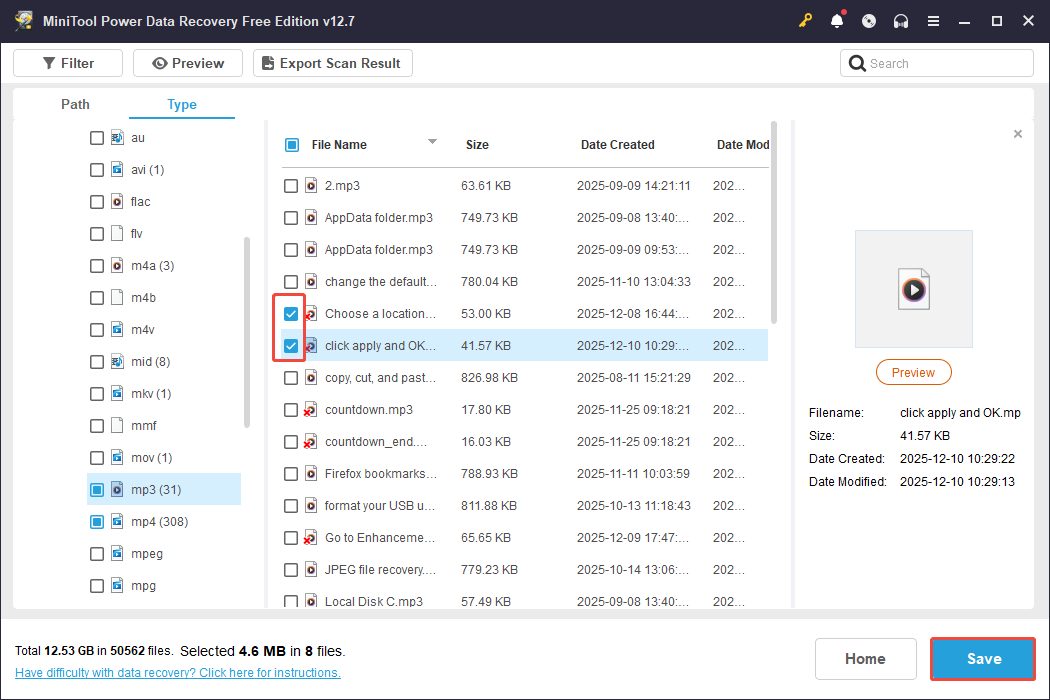Check the countdown.mp3 checkbox
1050x700 pixels.
pyautogui.click(x=290, y=409)
